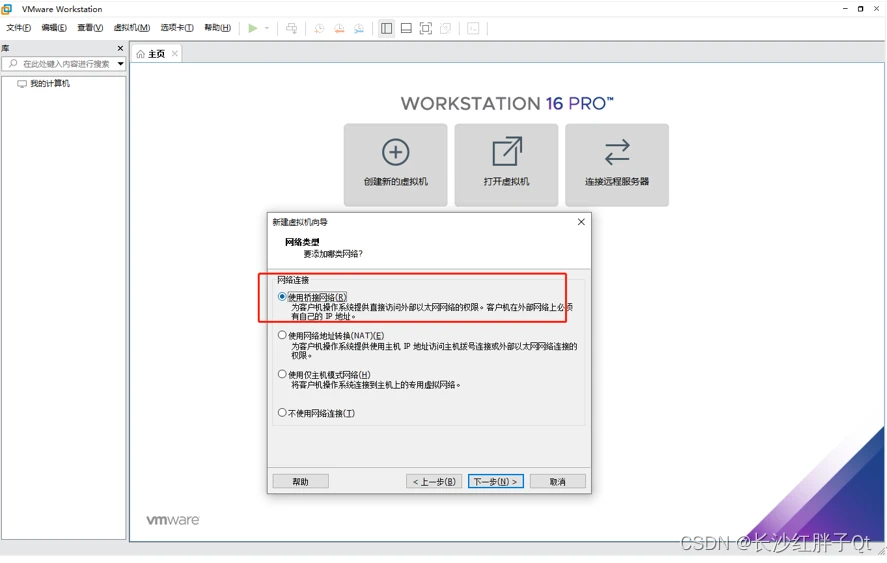Close the 库 library panel
887x563 pixels.
120,48
